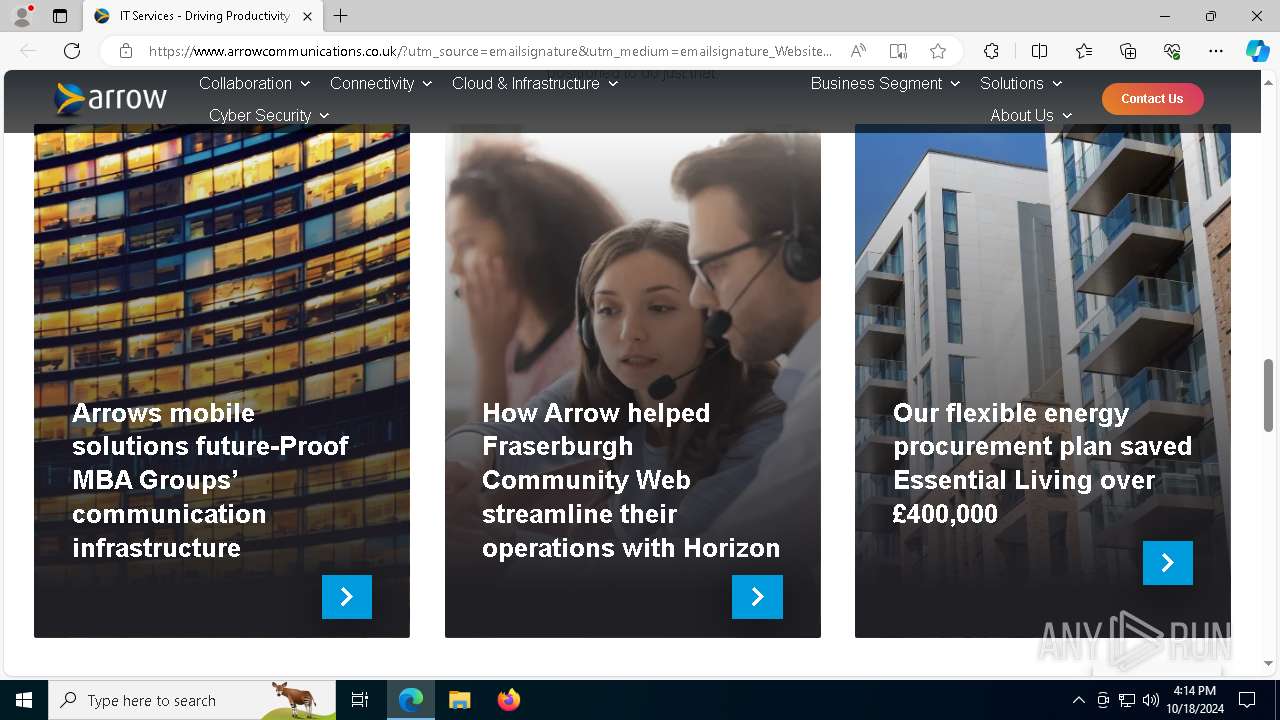Open the Fraserburgh Community Web Horizon case study
Image resolution: width=1280 pixels, height=720 pixels.
(x=631, y=480)
